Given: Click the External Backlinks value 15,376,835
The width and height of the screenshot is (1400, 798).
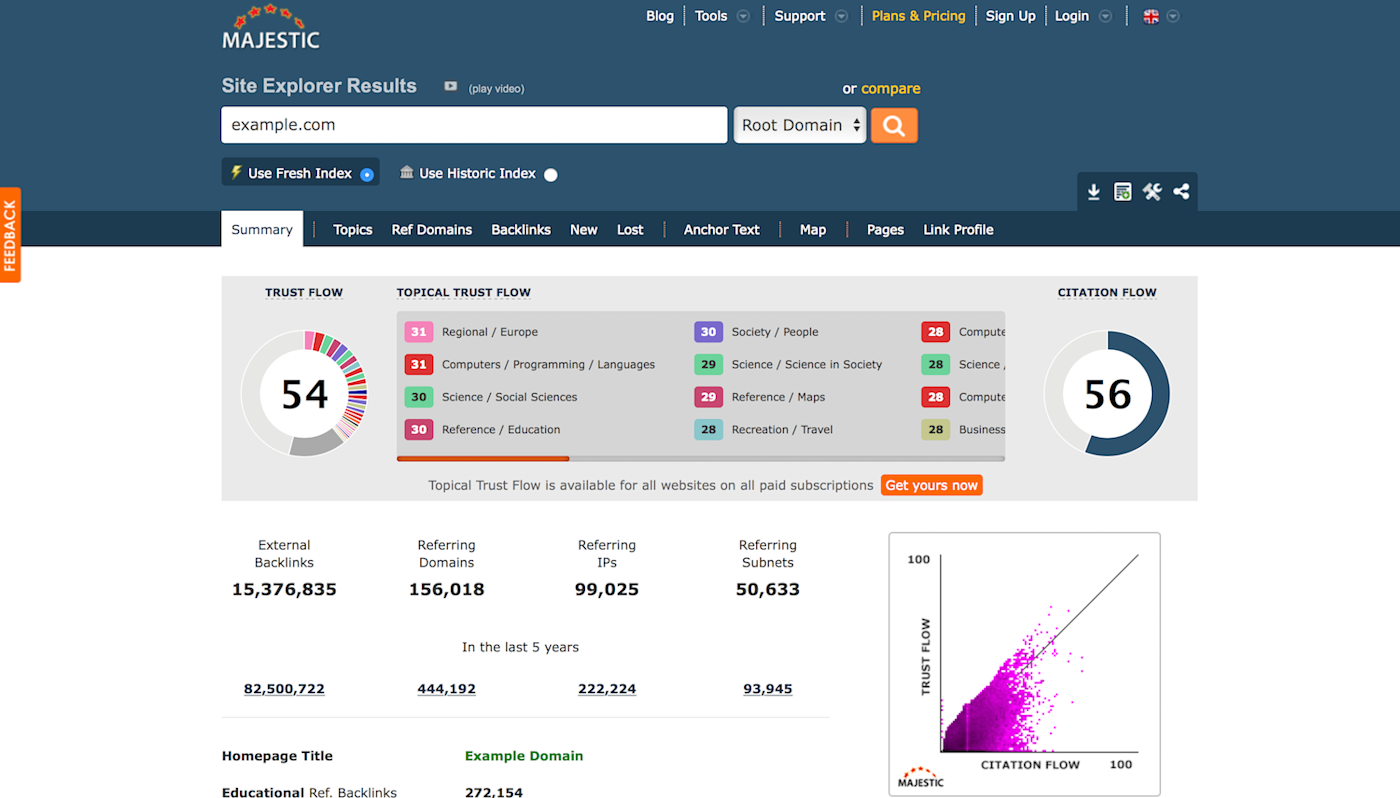Looking at the screenshot, I should pos(284,589).
